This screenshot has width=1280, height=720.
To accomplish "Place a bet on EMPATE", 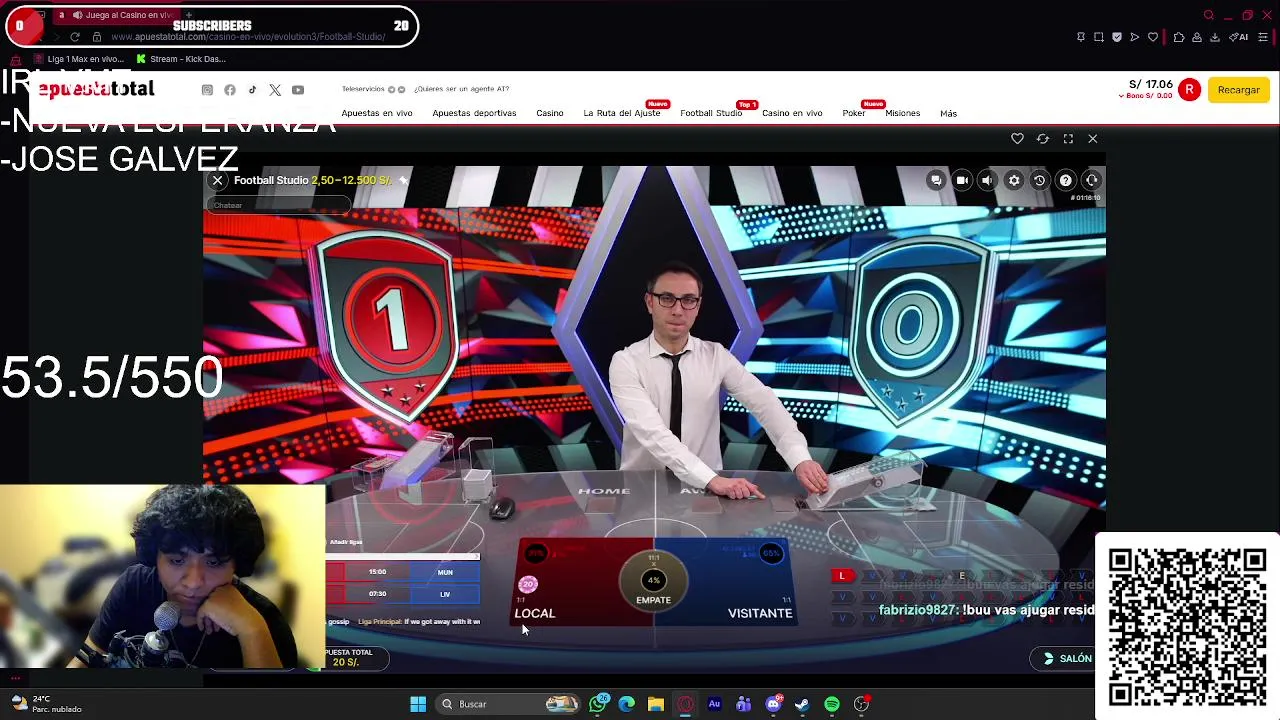I will pyautogui.click(x=653, y=582).
